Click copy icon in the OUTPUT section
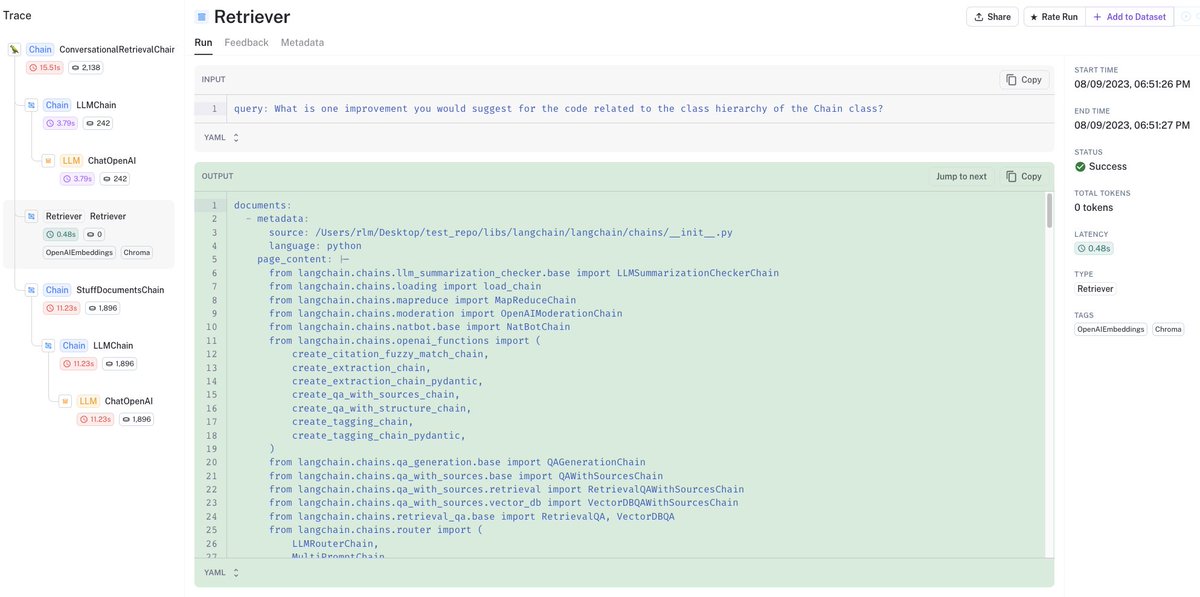Image resolution: width=1200 pixels, height=597 pixels. (1011, 176)
